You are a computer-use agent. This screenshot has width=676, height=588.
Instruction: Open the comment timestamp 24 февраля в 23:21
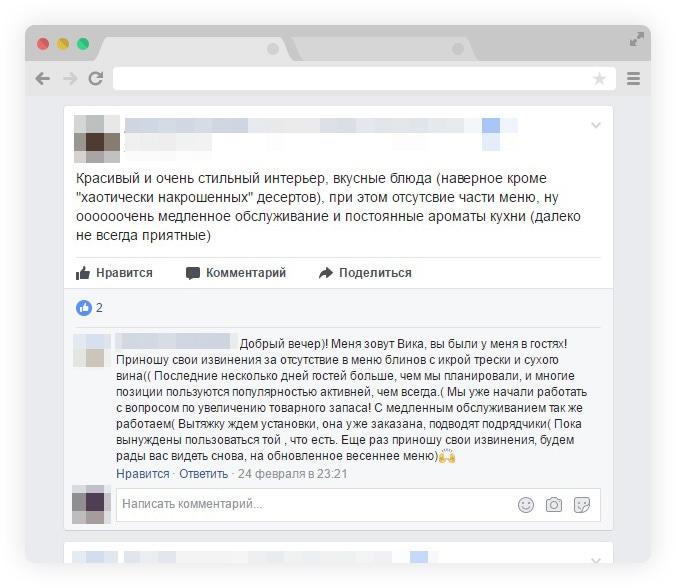click(x=292, y=474)
